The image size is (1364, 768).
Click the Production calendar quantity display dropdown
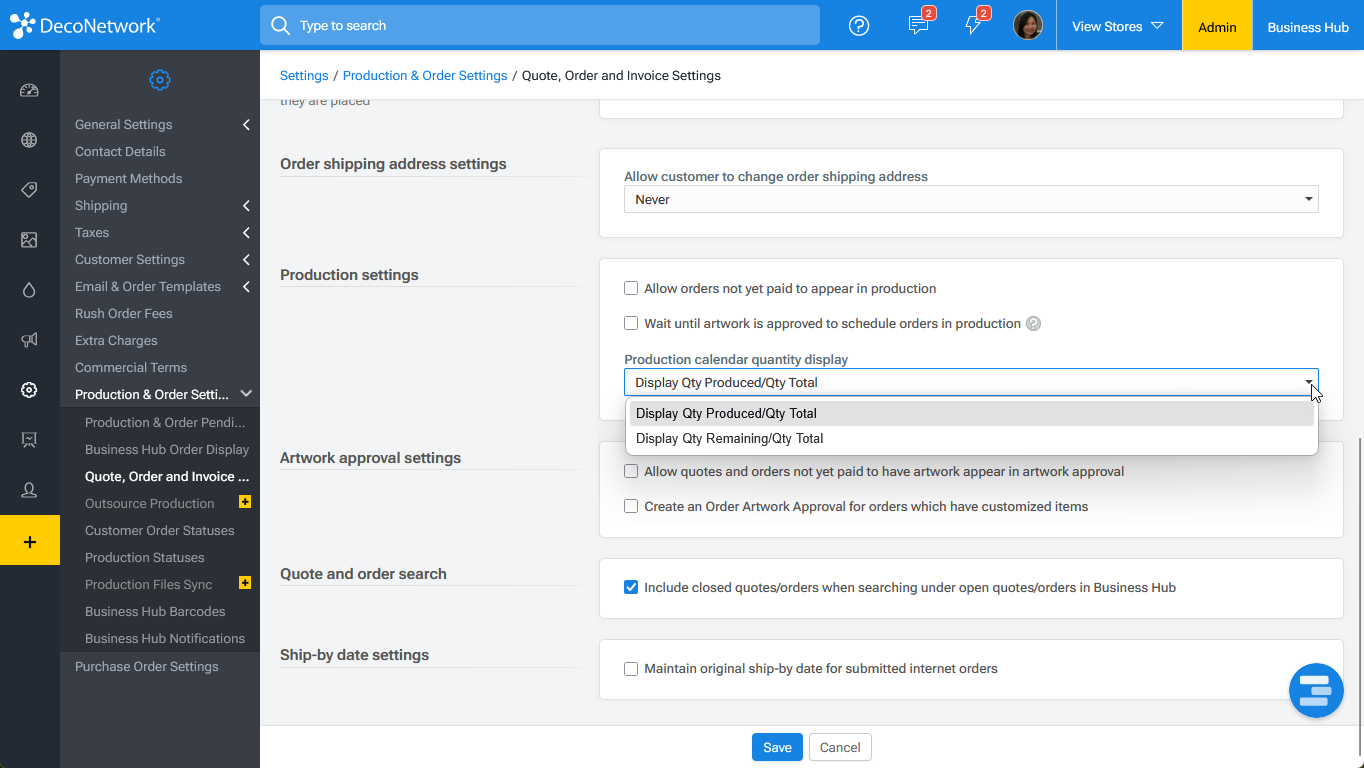coord(971,382)
